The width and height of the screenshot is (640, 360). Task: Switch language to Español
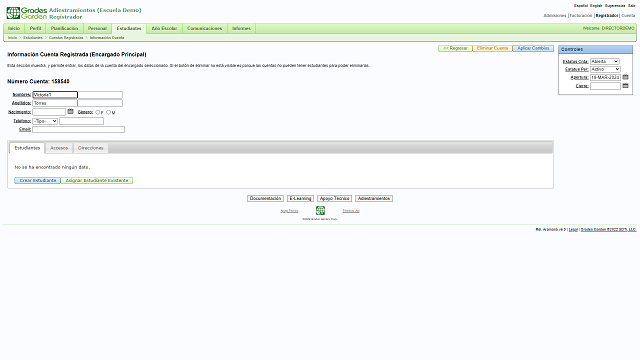(x=580, y=6)
